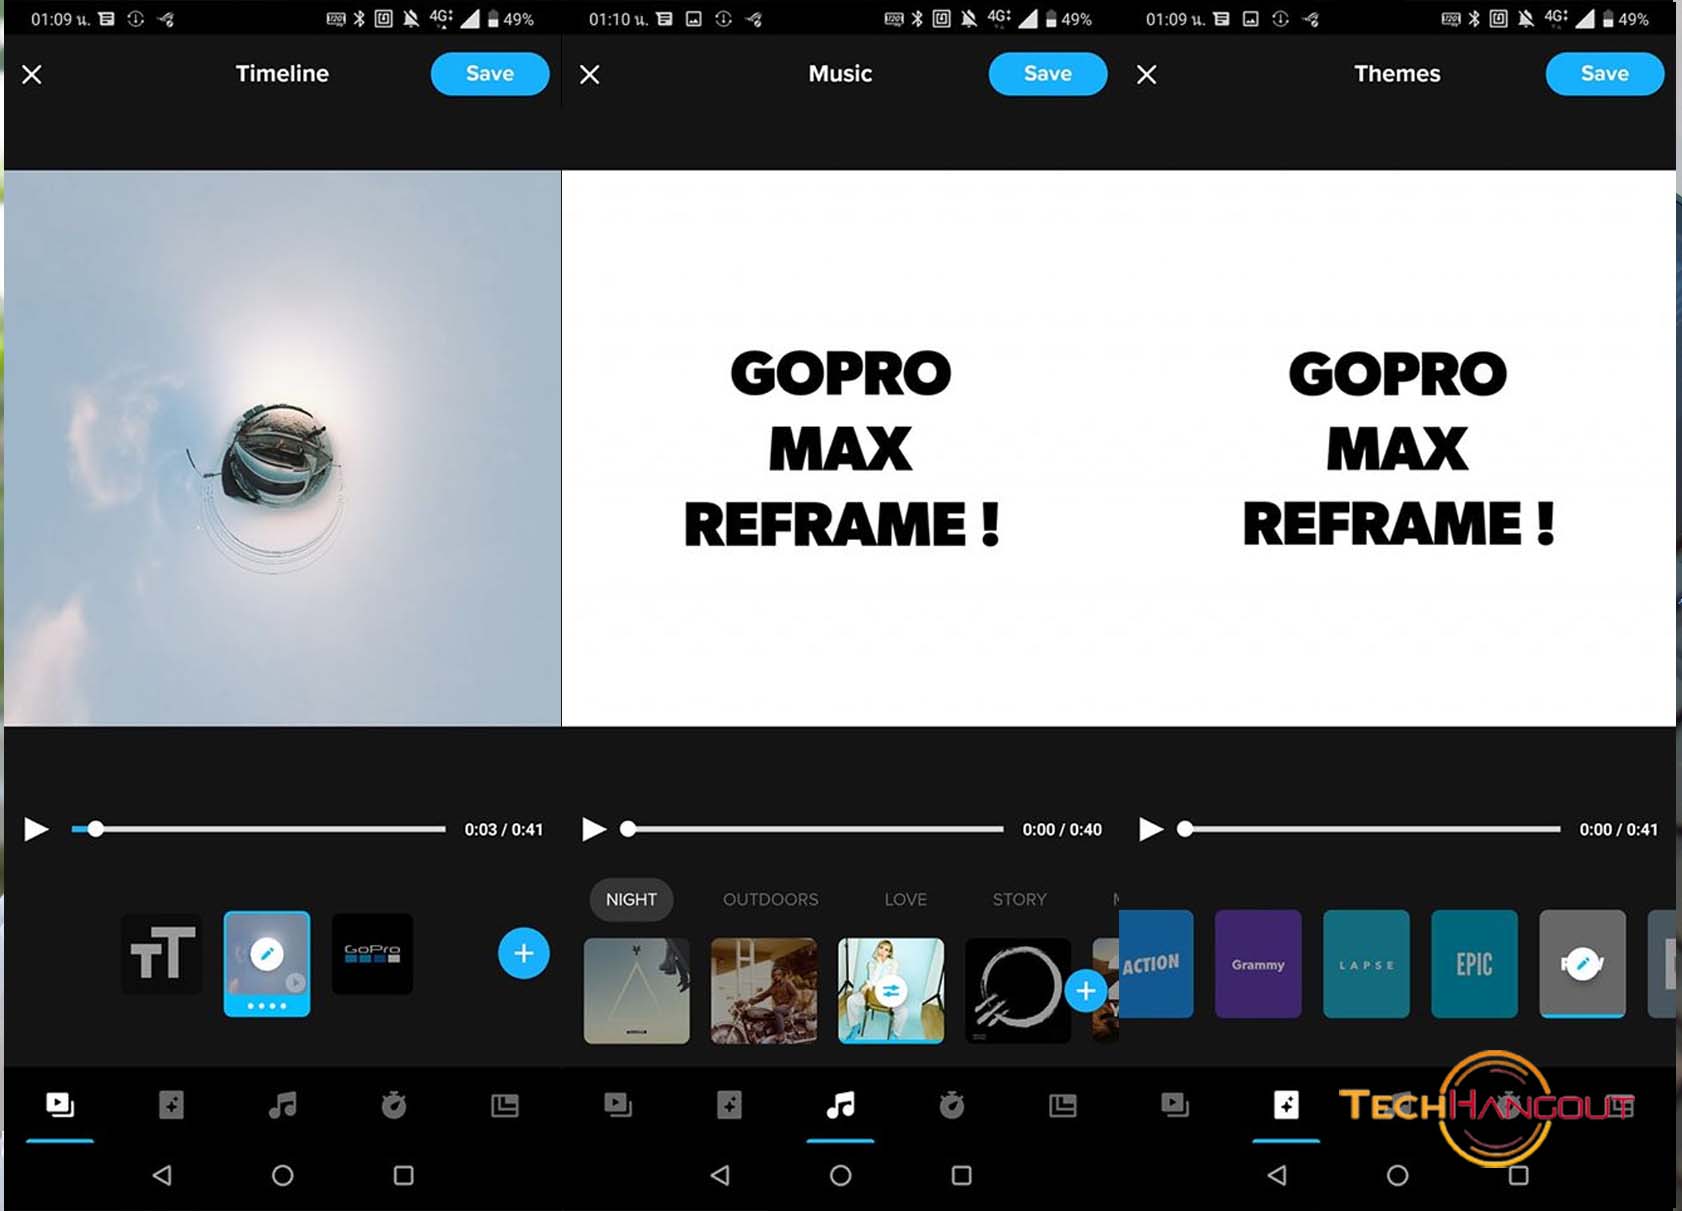Play the preview on the Themes screen

point(1151,829)
